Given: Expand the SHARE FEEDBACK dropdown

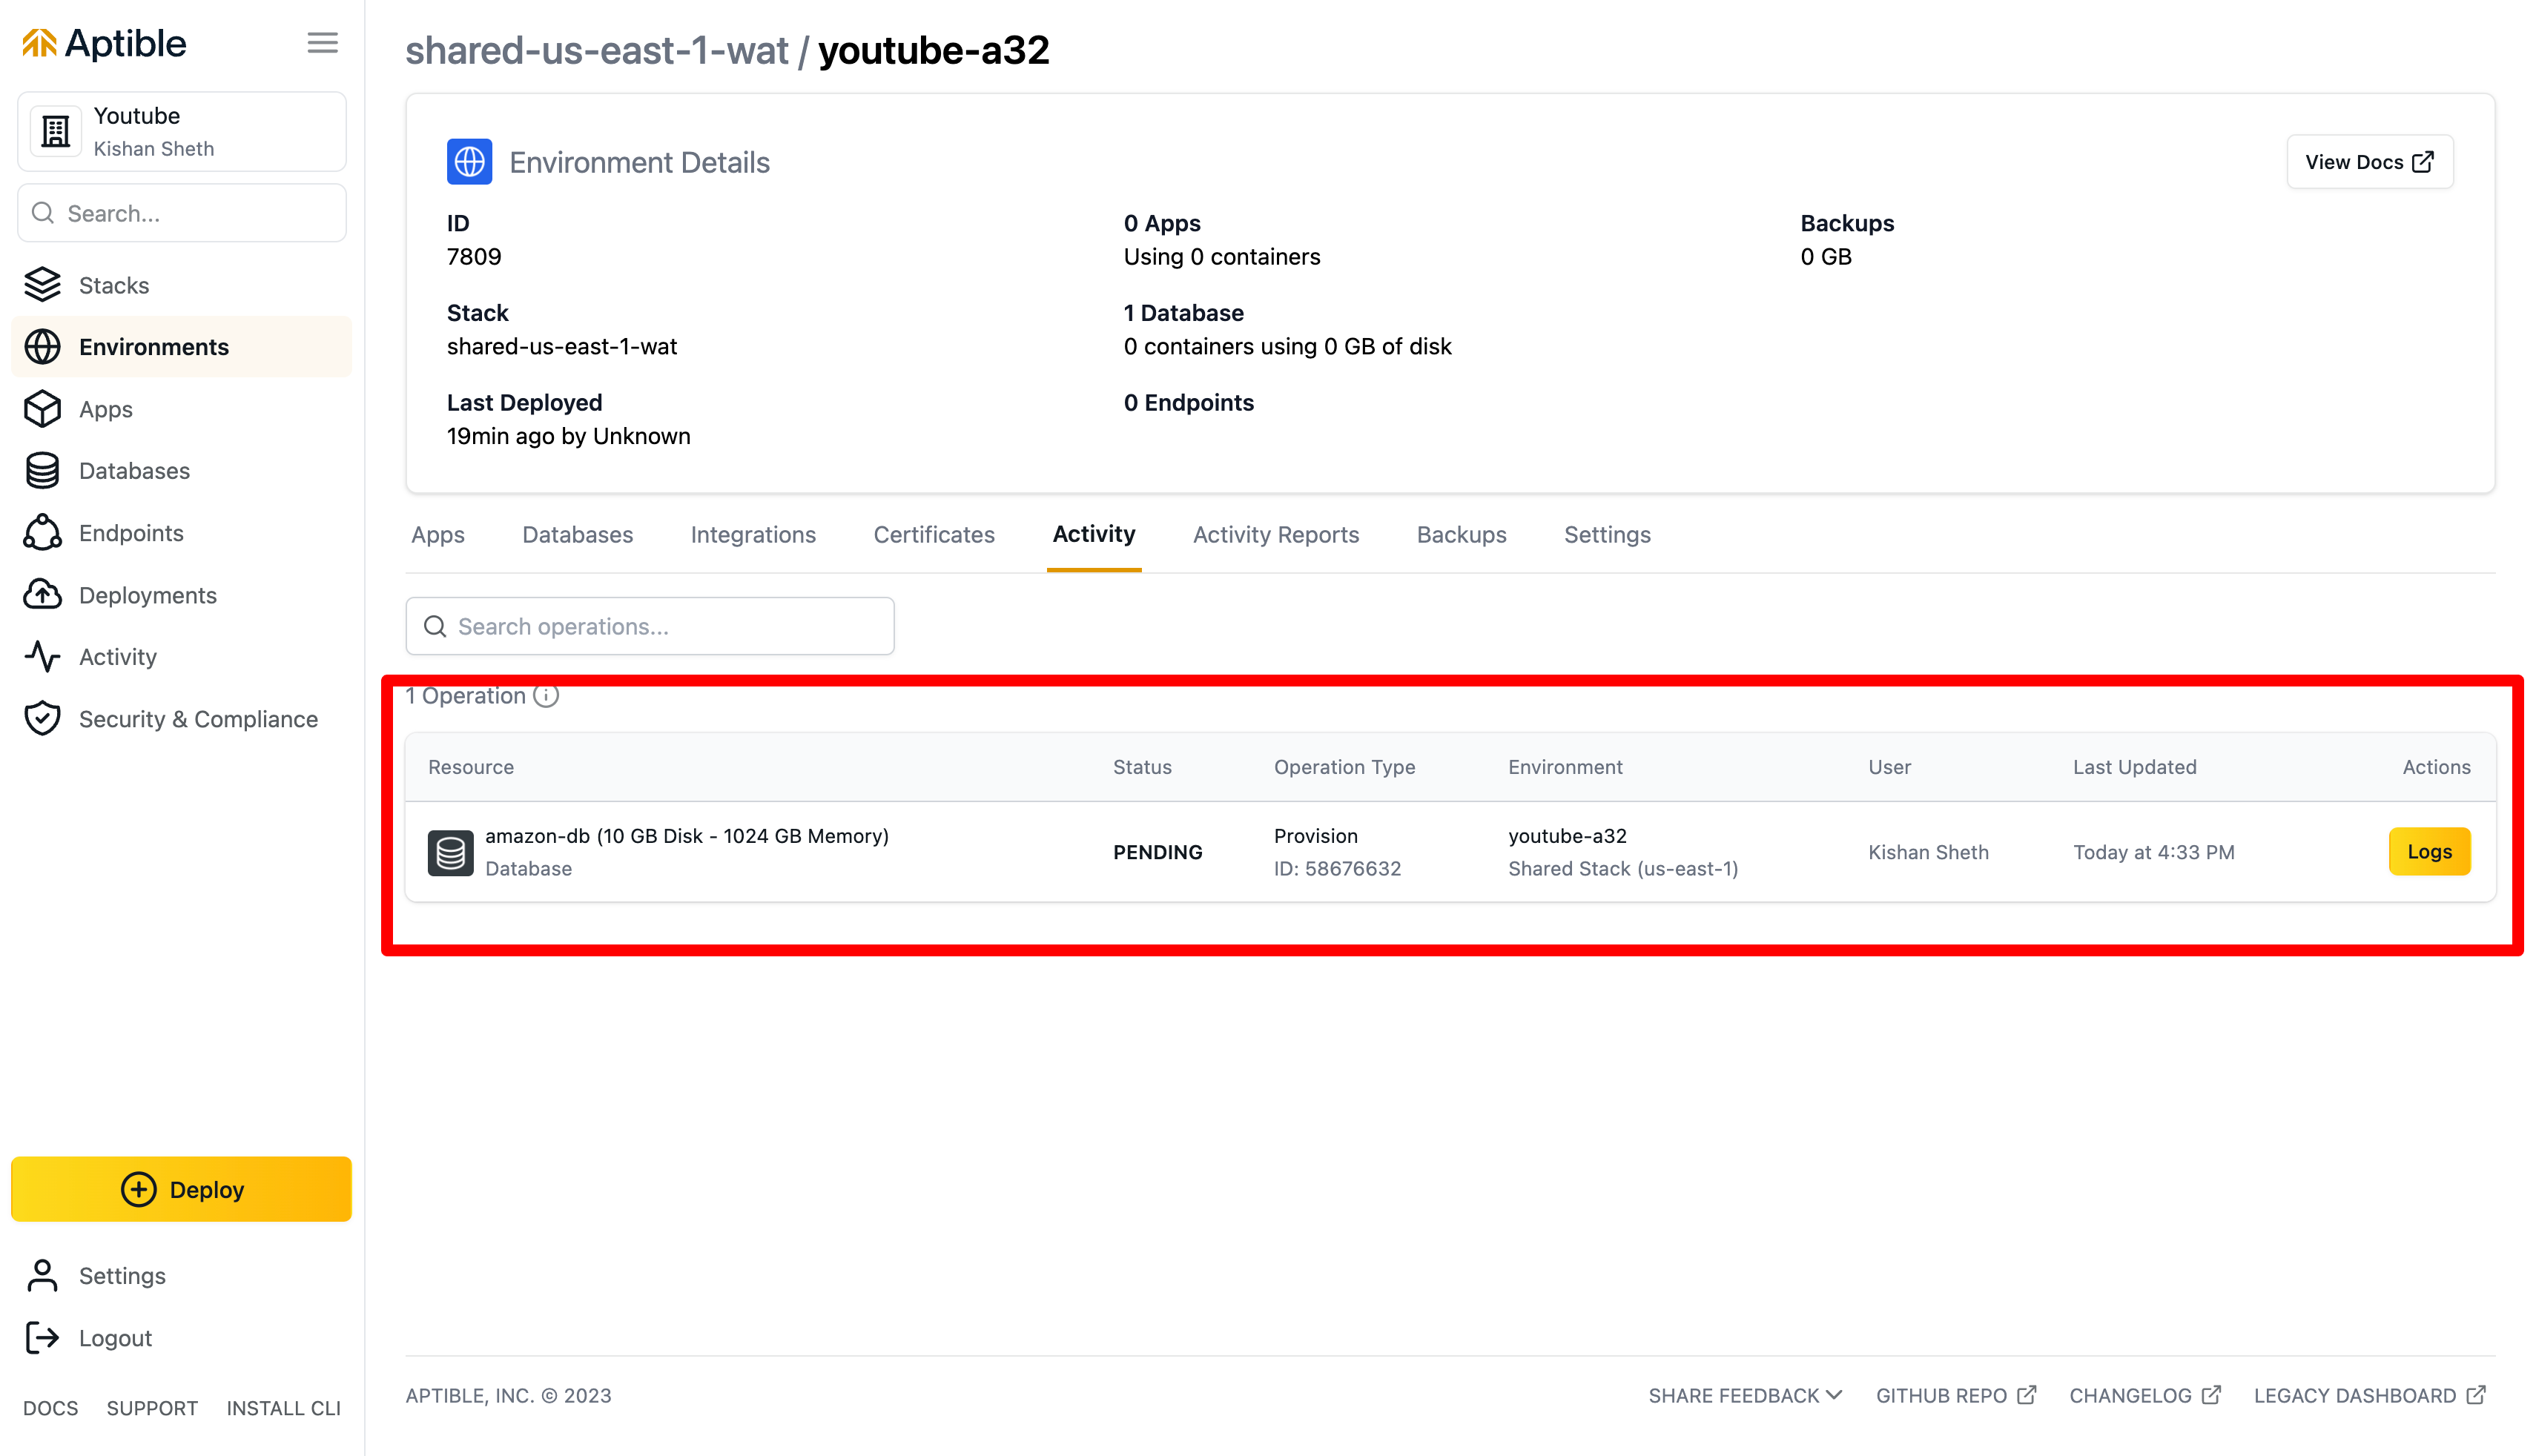Looking at the screenshot, I should coord(1744,1394).
